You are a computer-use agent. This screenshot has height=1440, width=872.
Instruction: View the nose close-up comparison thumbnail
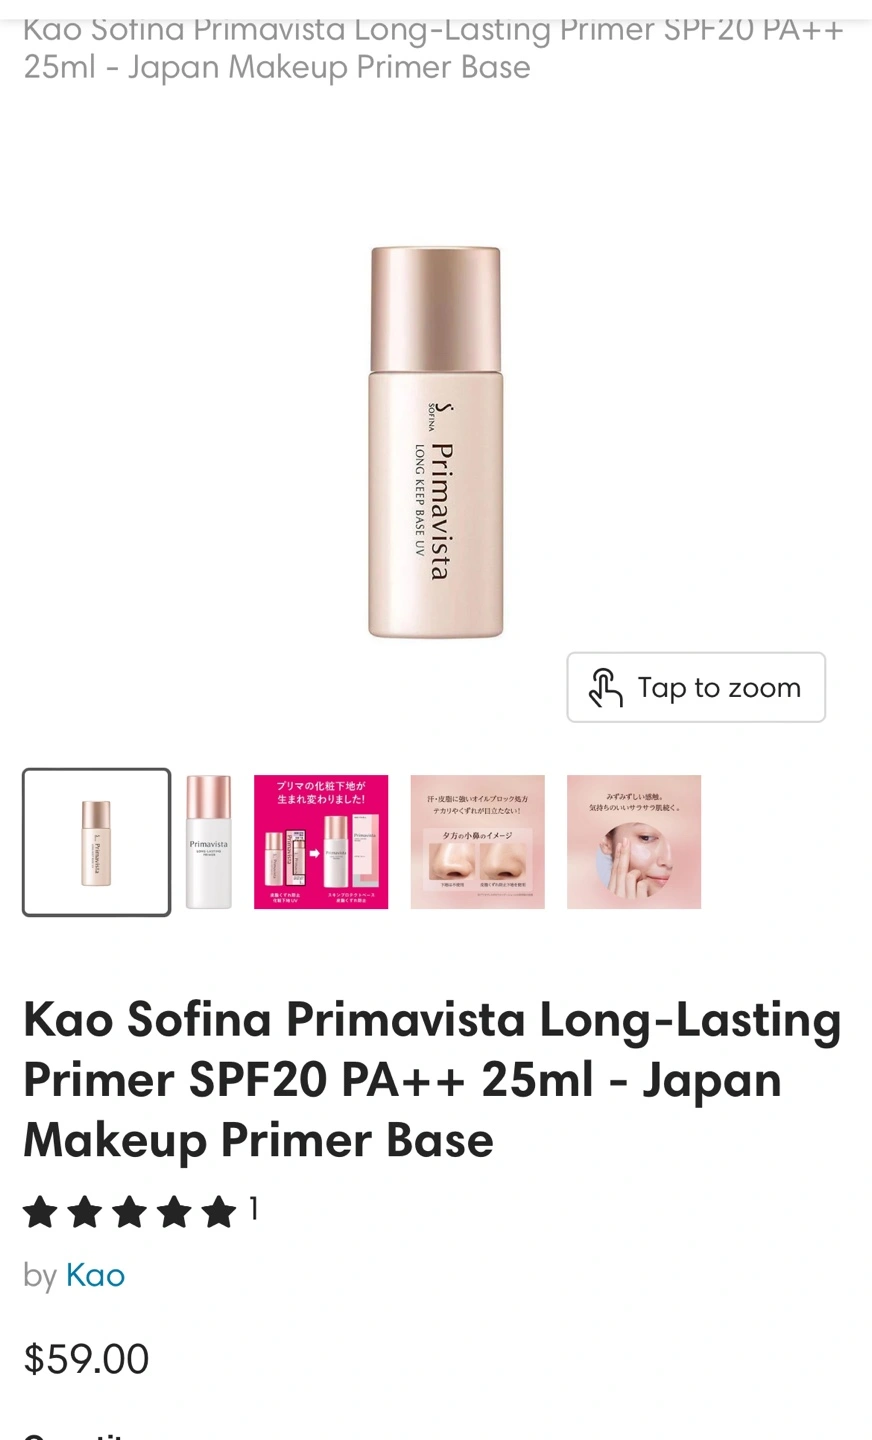478,842
